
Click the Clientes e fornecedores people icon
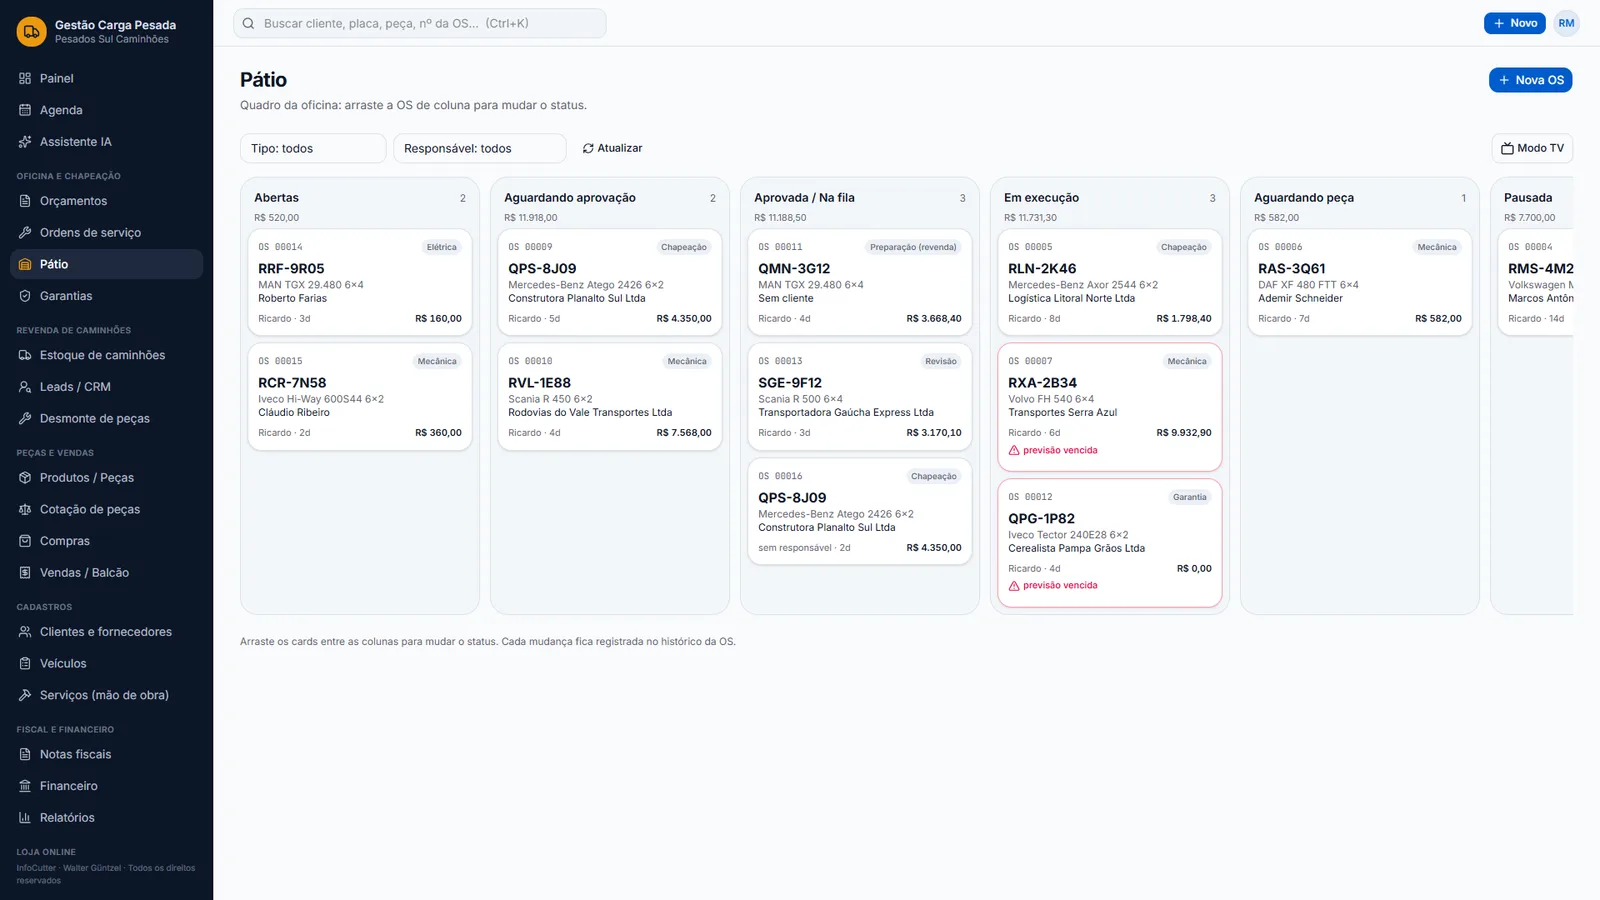pyautogui.click(x=25, y=632)
